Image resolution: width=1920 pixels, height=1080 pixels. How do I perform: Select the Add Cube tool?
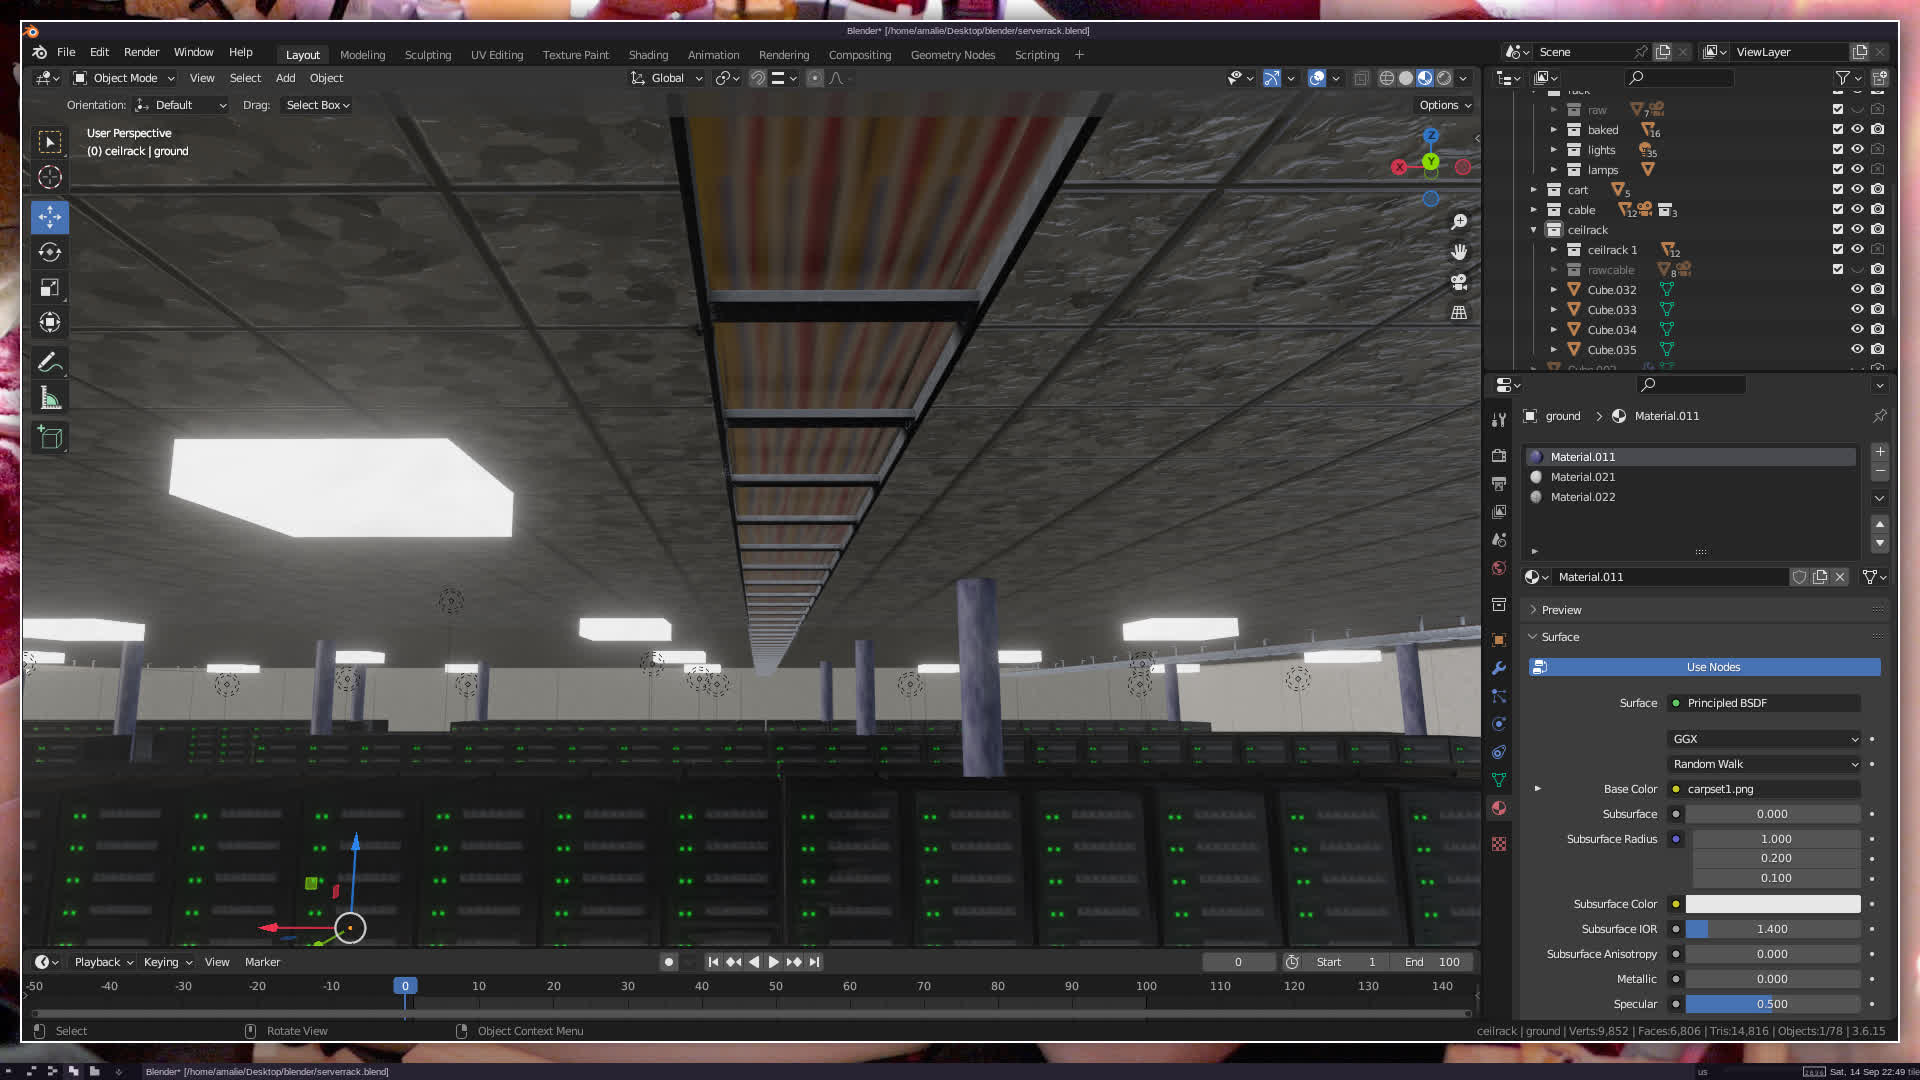[50, 437]
